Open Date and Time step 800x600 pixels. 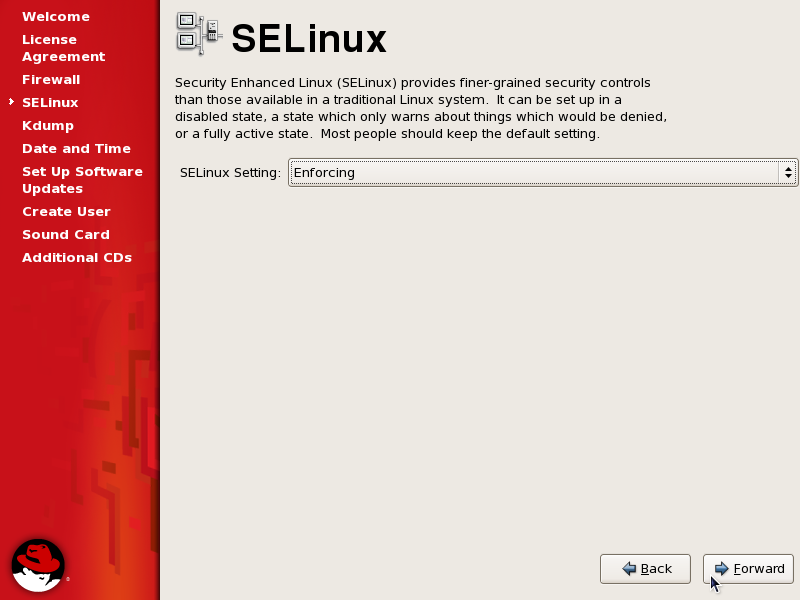point(77,148)
